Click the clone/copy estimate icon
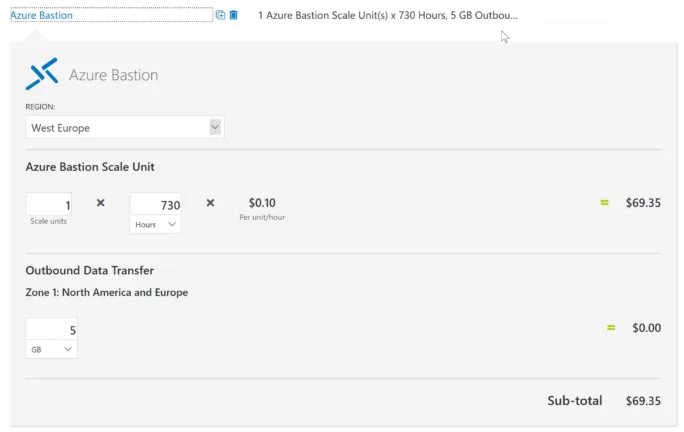This screenshot has width=684, height=432. click(x=220, y=15)
